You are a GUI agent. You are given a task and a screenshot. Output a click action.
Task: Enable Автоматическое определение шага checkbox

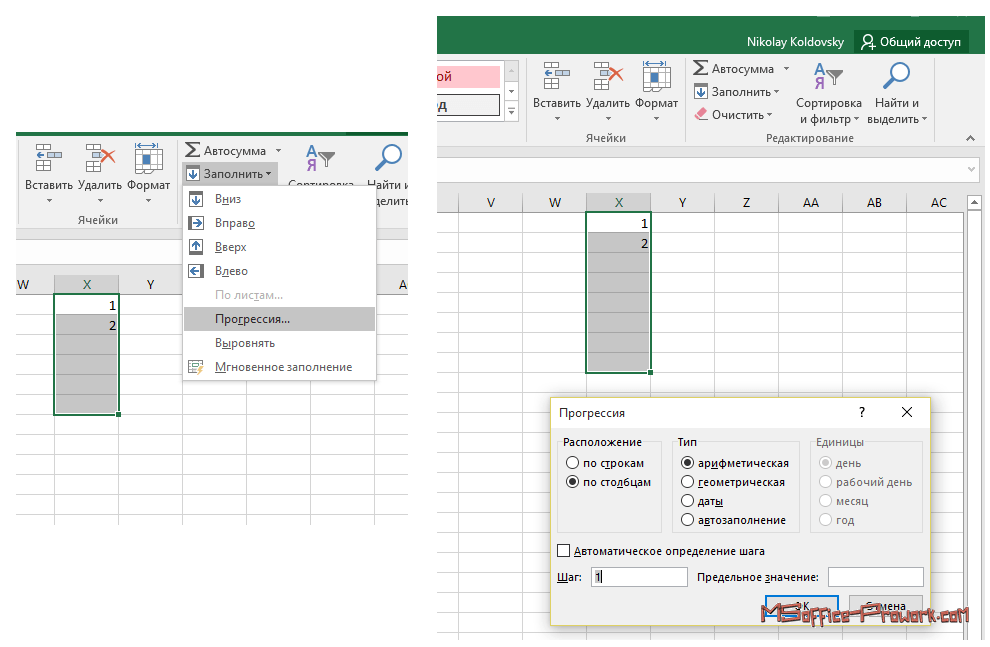pyautogui.click(x=564, y=550)
